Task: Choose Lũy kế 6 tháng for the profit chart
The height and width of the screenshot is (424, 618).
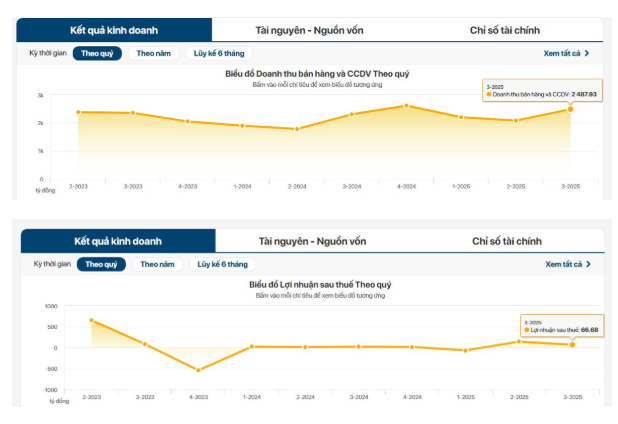Action: [x=222, y=264]
